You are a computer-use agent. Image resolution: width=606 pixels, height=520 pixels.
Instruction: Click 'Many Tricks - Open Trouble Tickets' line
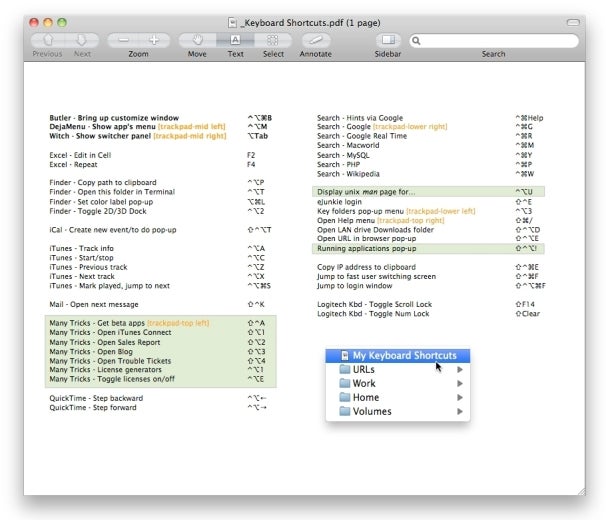pos(110,361)
